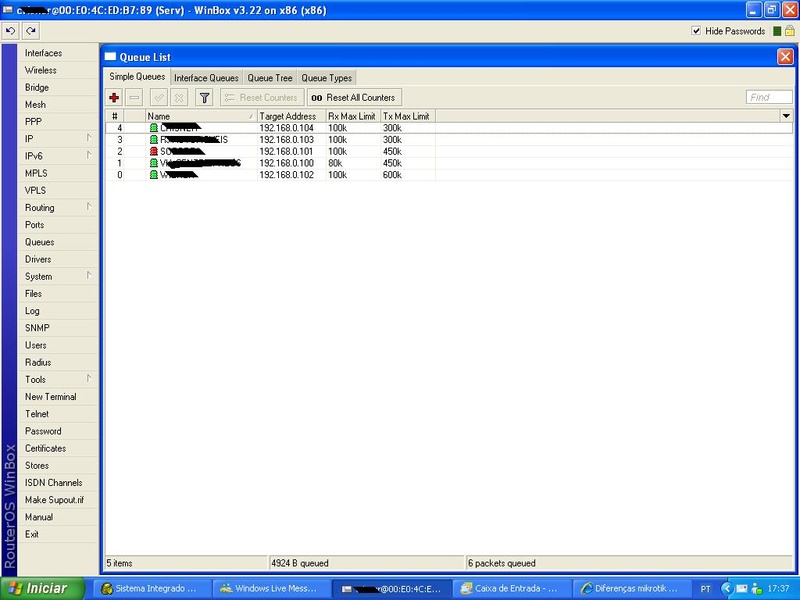Click the green queue icon for 192.168.0.100
Image resolution: width=800 pixels, height=600 pixels.
click(154, 163)
